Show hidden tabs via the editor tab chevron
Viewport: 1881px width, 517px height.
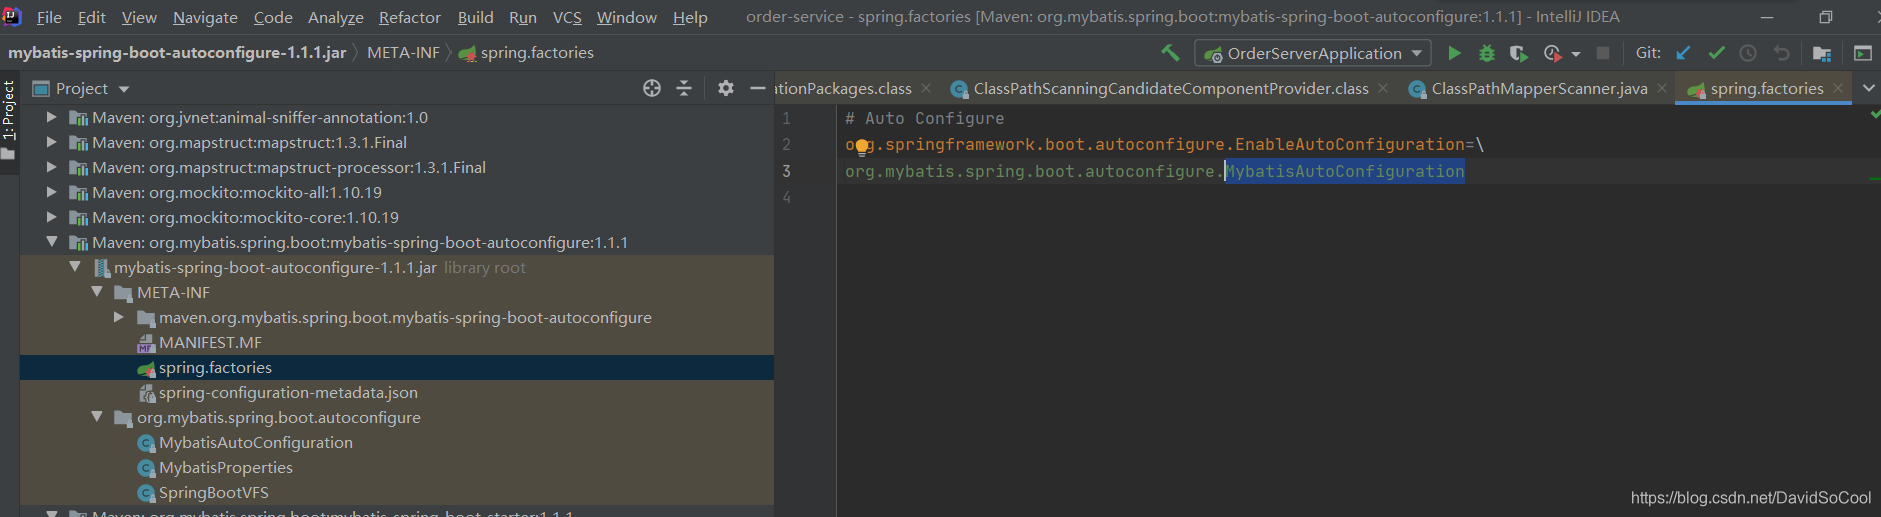[1868, 88]
